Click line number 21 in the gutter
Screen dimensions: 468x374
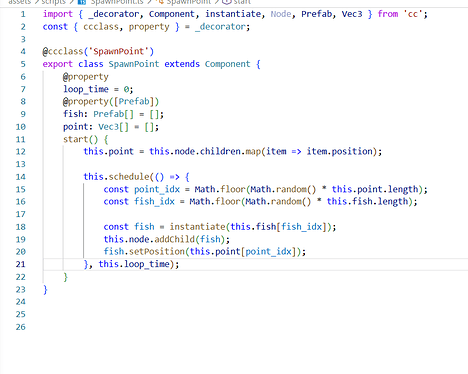tap(21, 264)
